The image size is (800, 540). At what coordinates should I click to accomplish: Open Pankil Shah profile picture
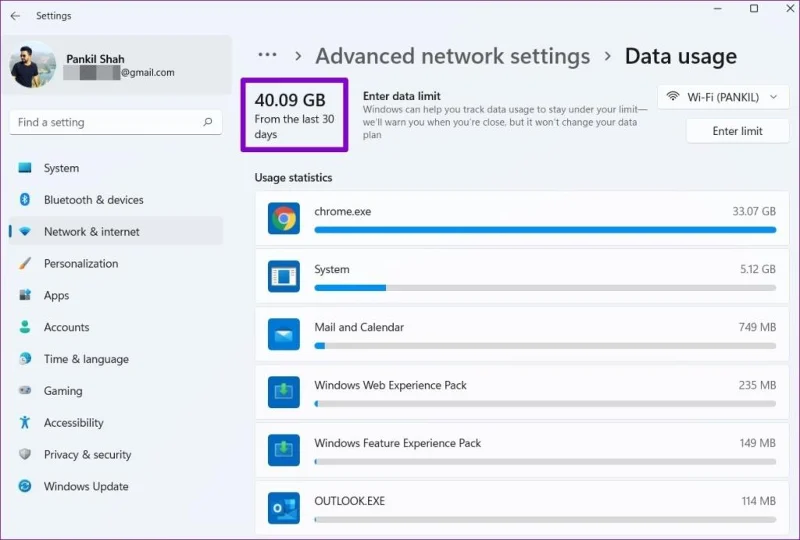point(33,64)
